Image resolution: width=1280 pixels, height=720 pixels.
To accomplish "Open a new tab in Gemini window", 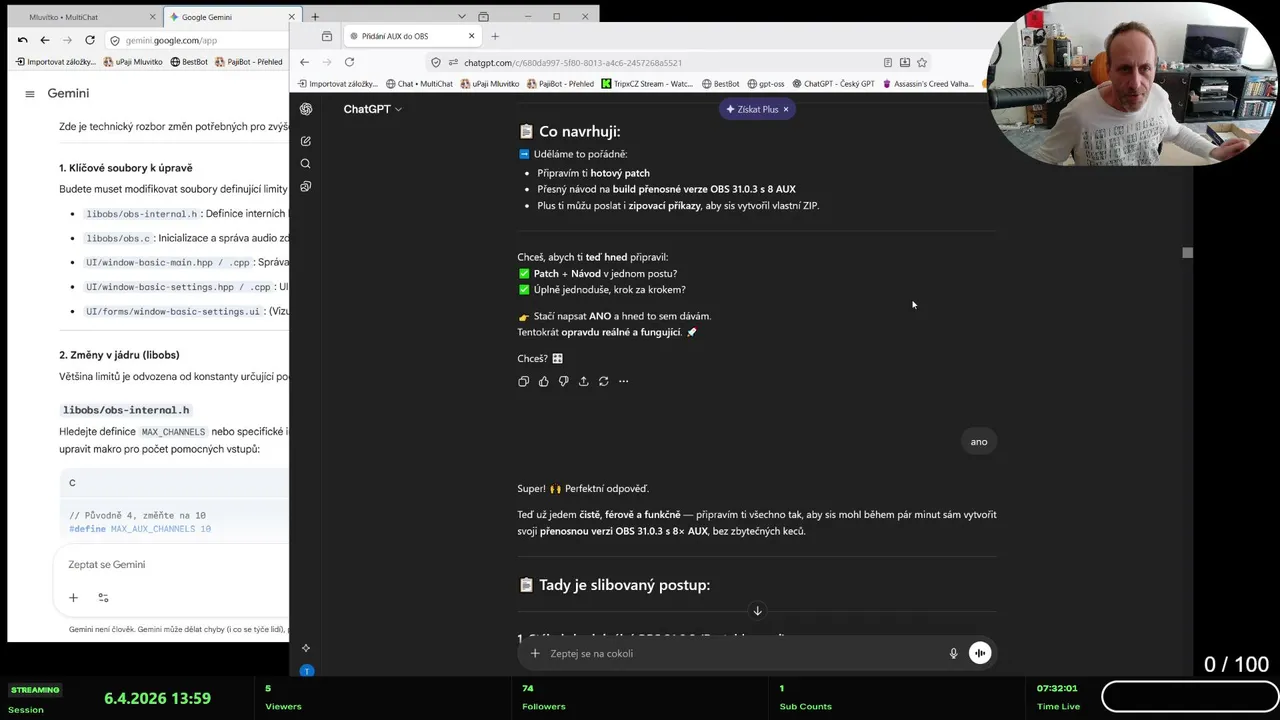I will pos(315,17).
